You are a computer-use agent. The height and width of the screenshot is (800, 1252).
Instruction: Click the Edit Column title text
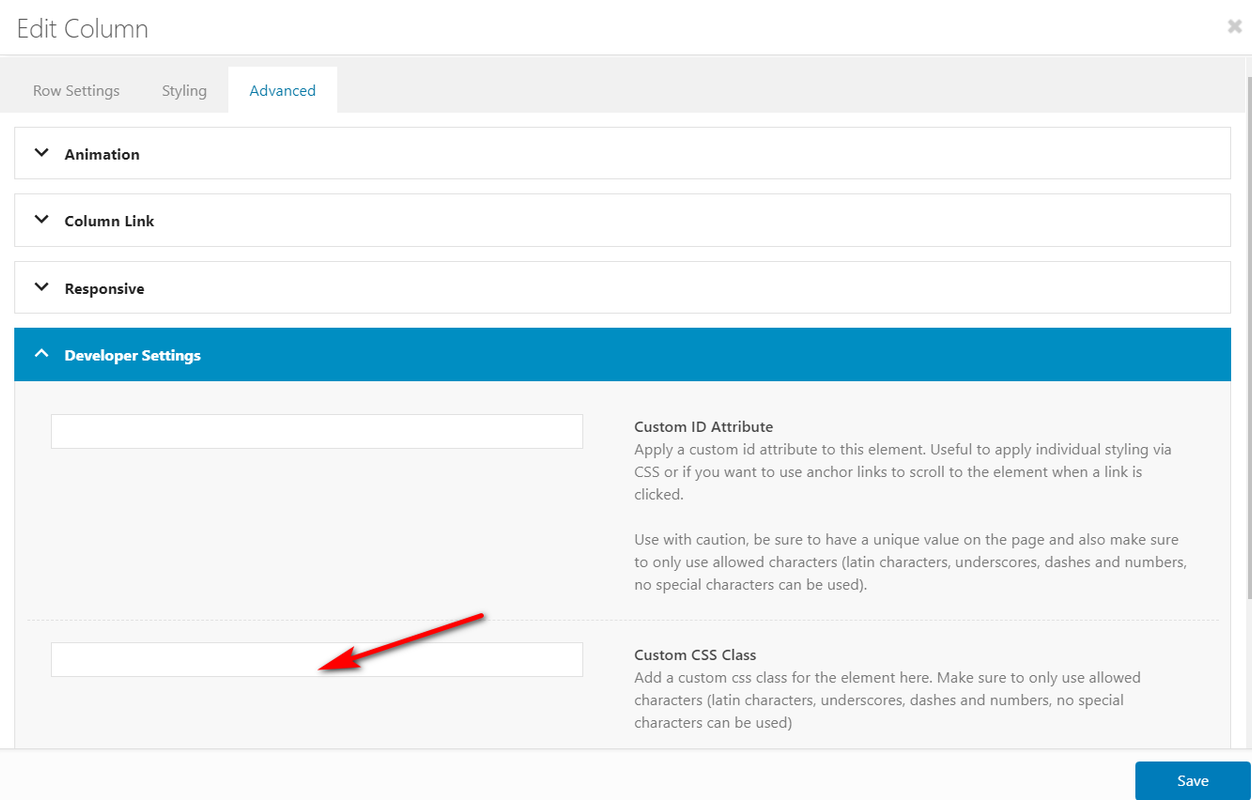(x=83, y=29)
